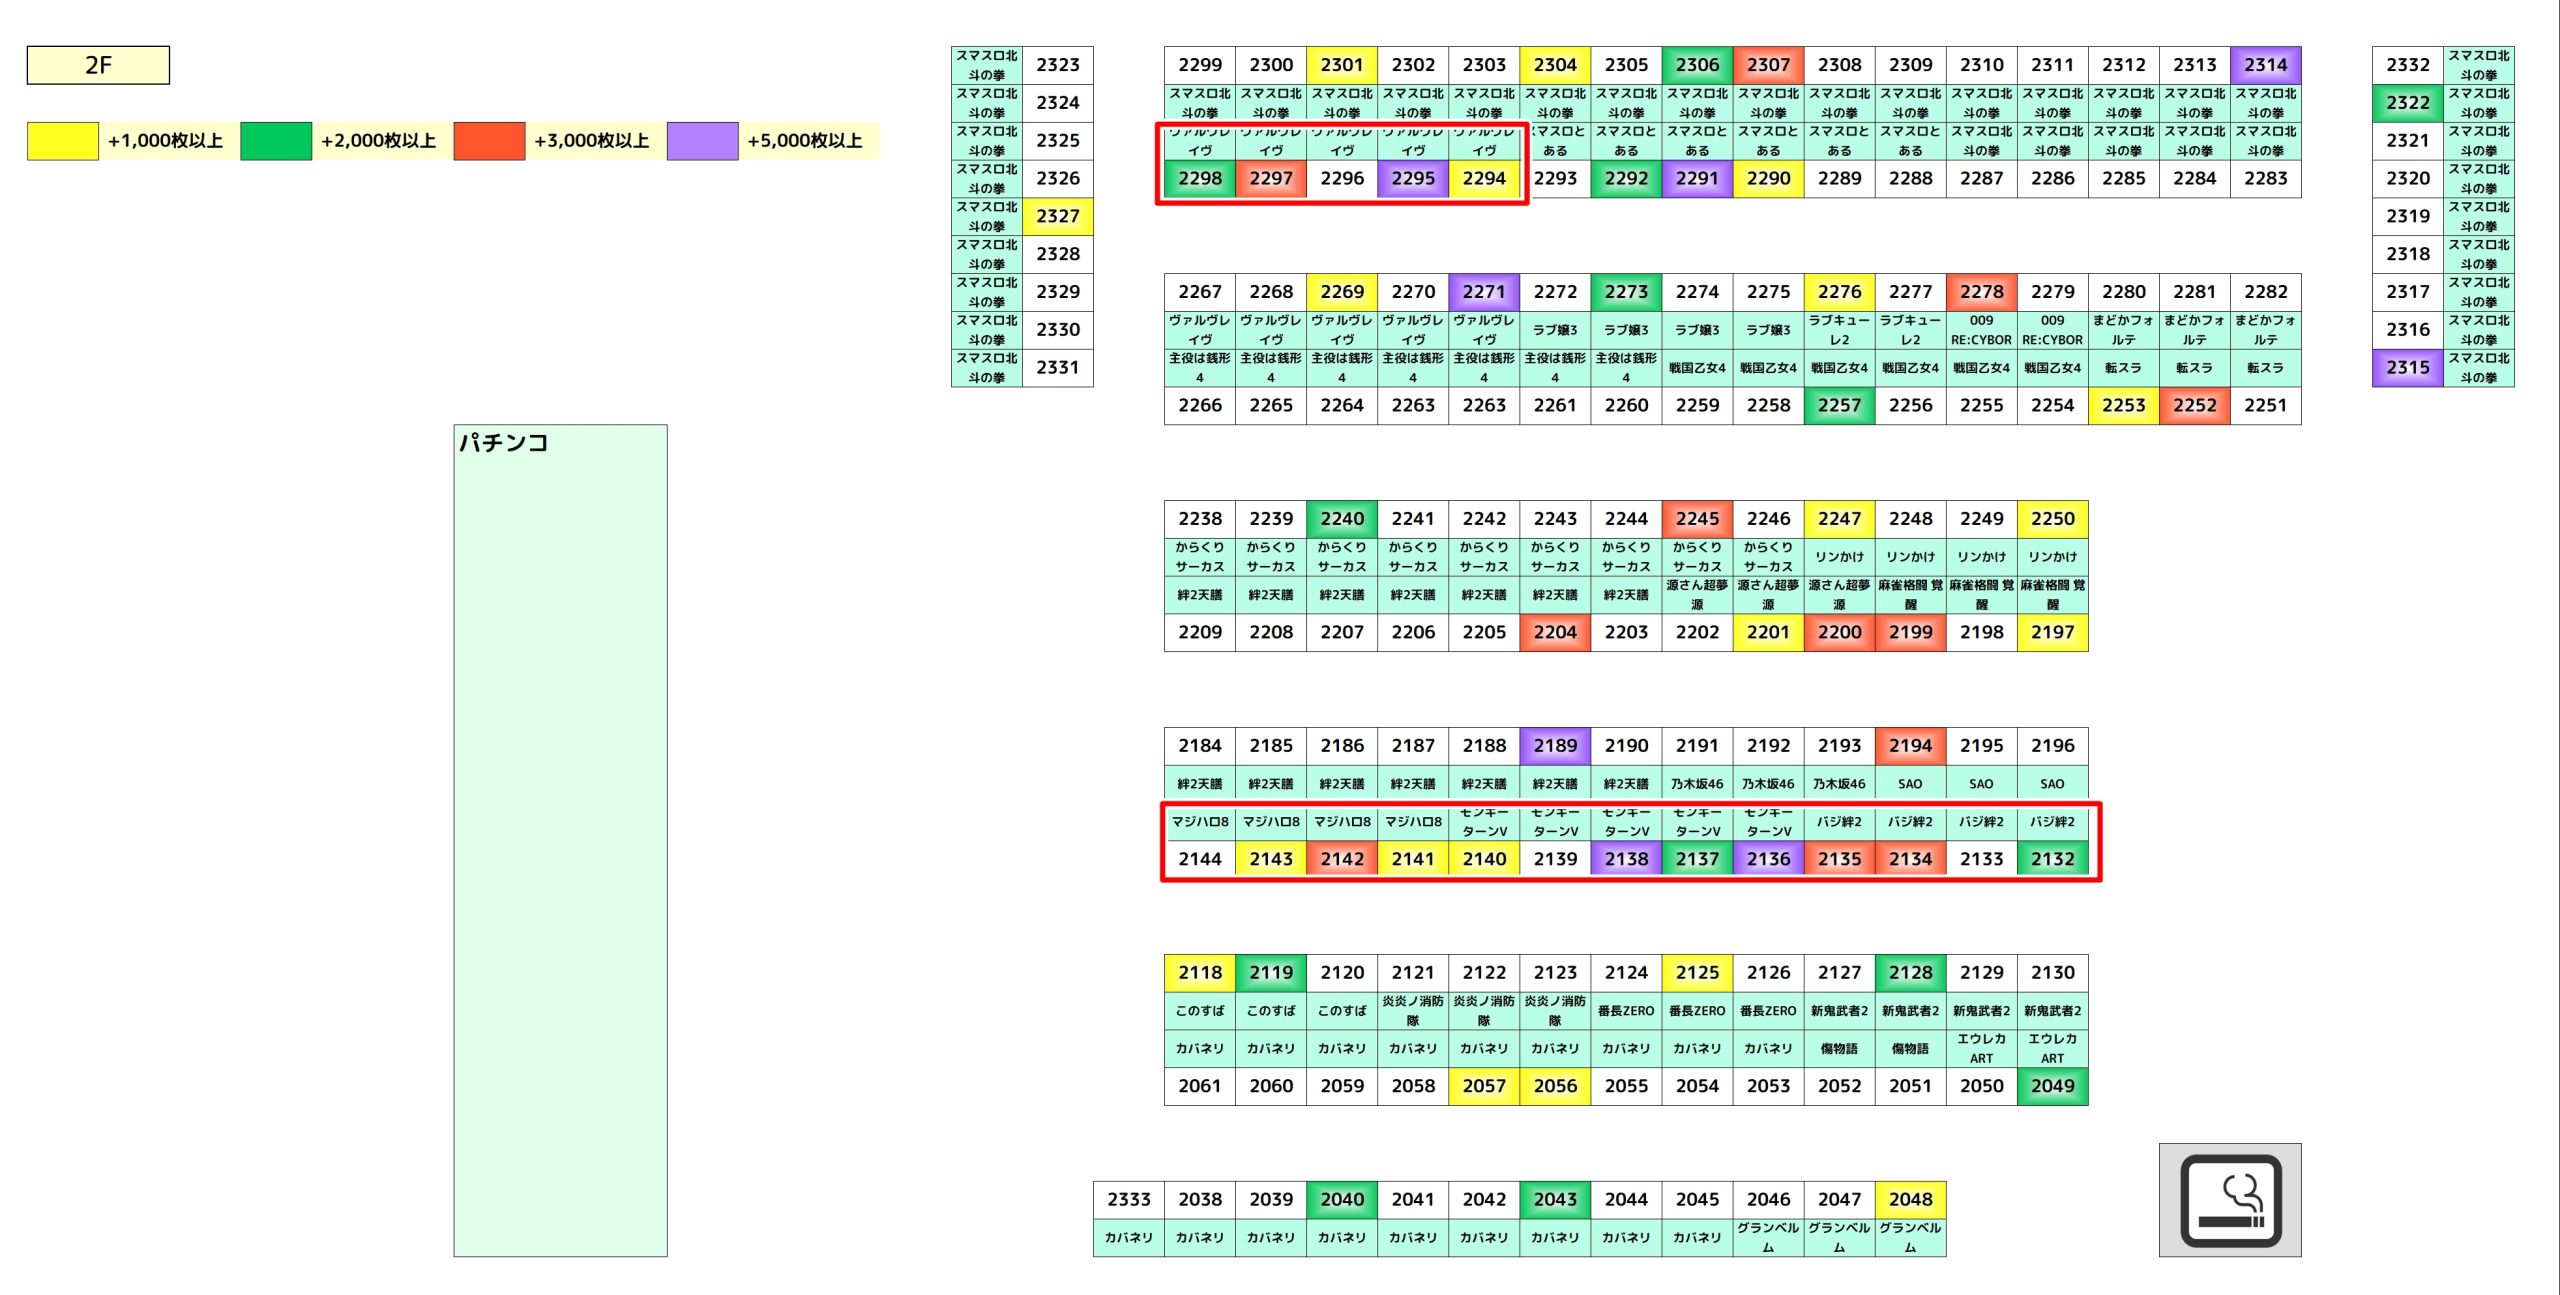2560x1295 pixels.
Task: Click machine number 2327 in left column
Action: (x=1057, y=216)
